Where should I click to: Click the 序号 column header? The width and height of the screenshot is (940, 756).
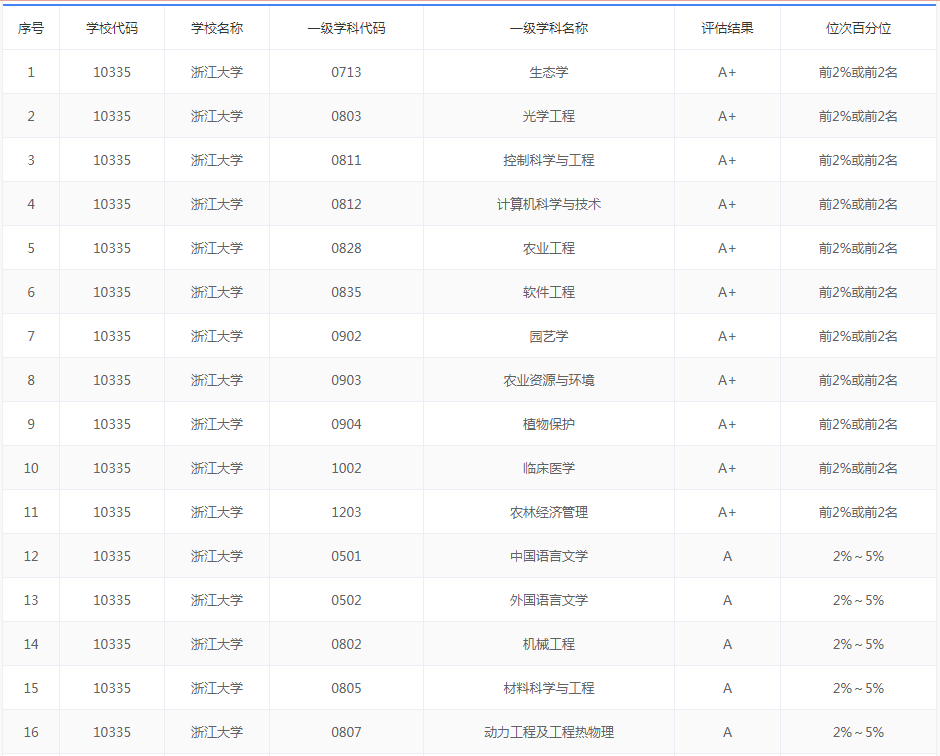coord(31,28)
